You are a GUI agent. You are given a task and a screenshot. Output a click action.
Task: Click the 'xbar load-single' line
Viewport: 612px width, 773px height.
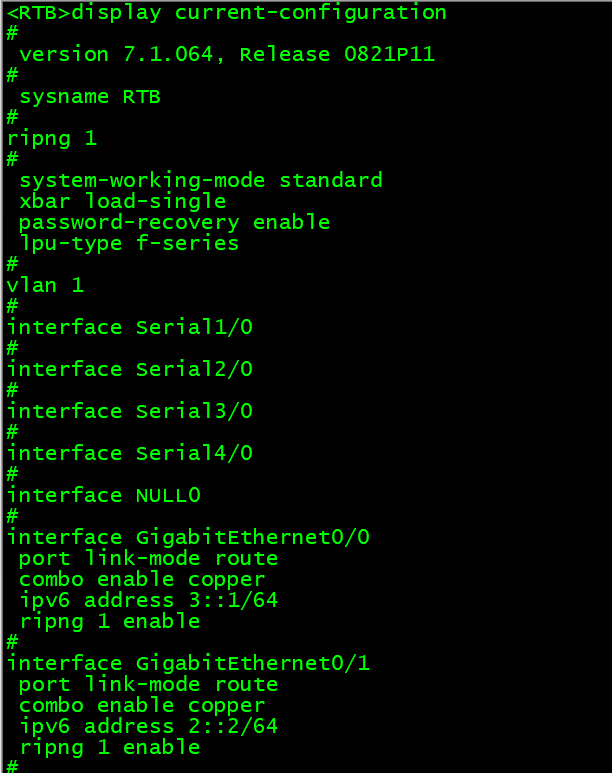pyautogui.click(x=122, y=202)
